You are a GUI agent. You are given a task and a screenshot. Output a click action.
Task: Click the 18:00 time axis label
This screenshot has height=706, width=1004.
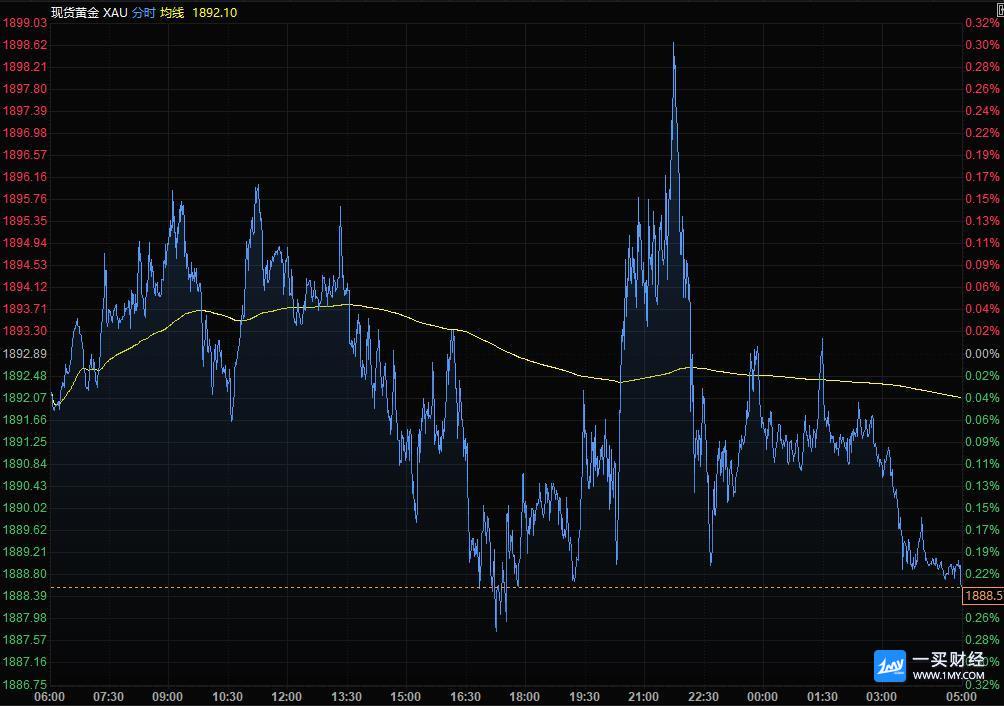[x=524, y=696]
